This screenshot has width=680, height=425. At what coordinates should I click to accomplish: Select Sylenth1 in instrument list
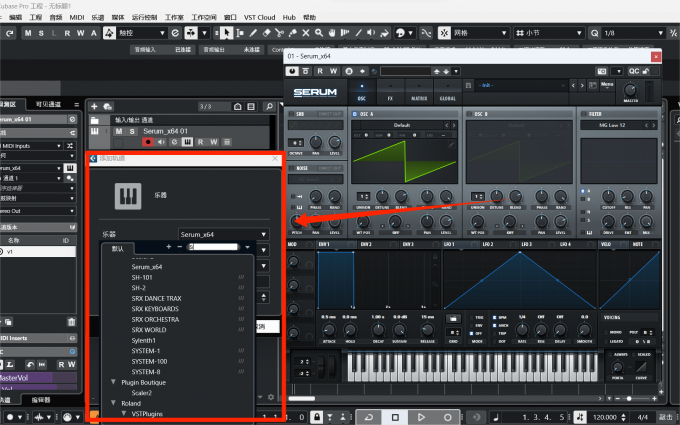click(x=144, y=340)
